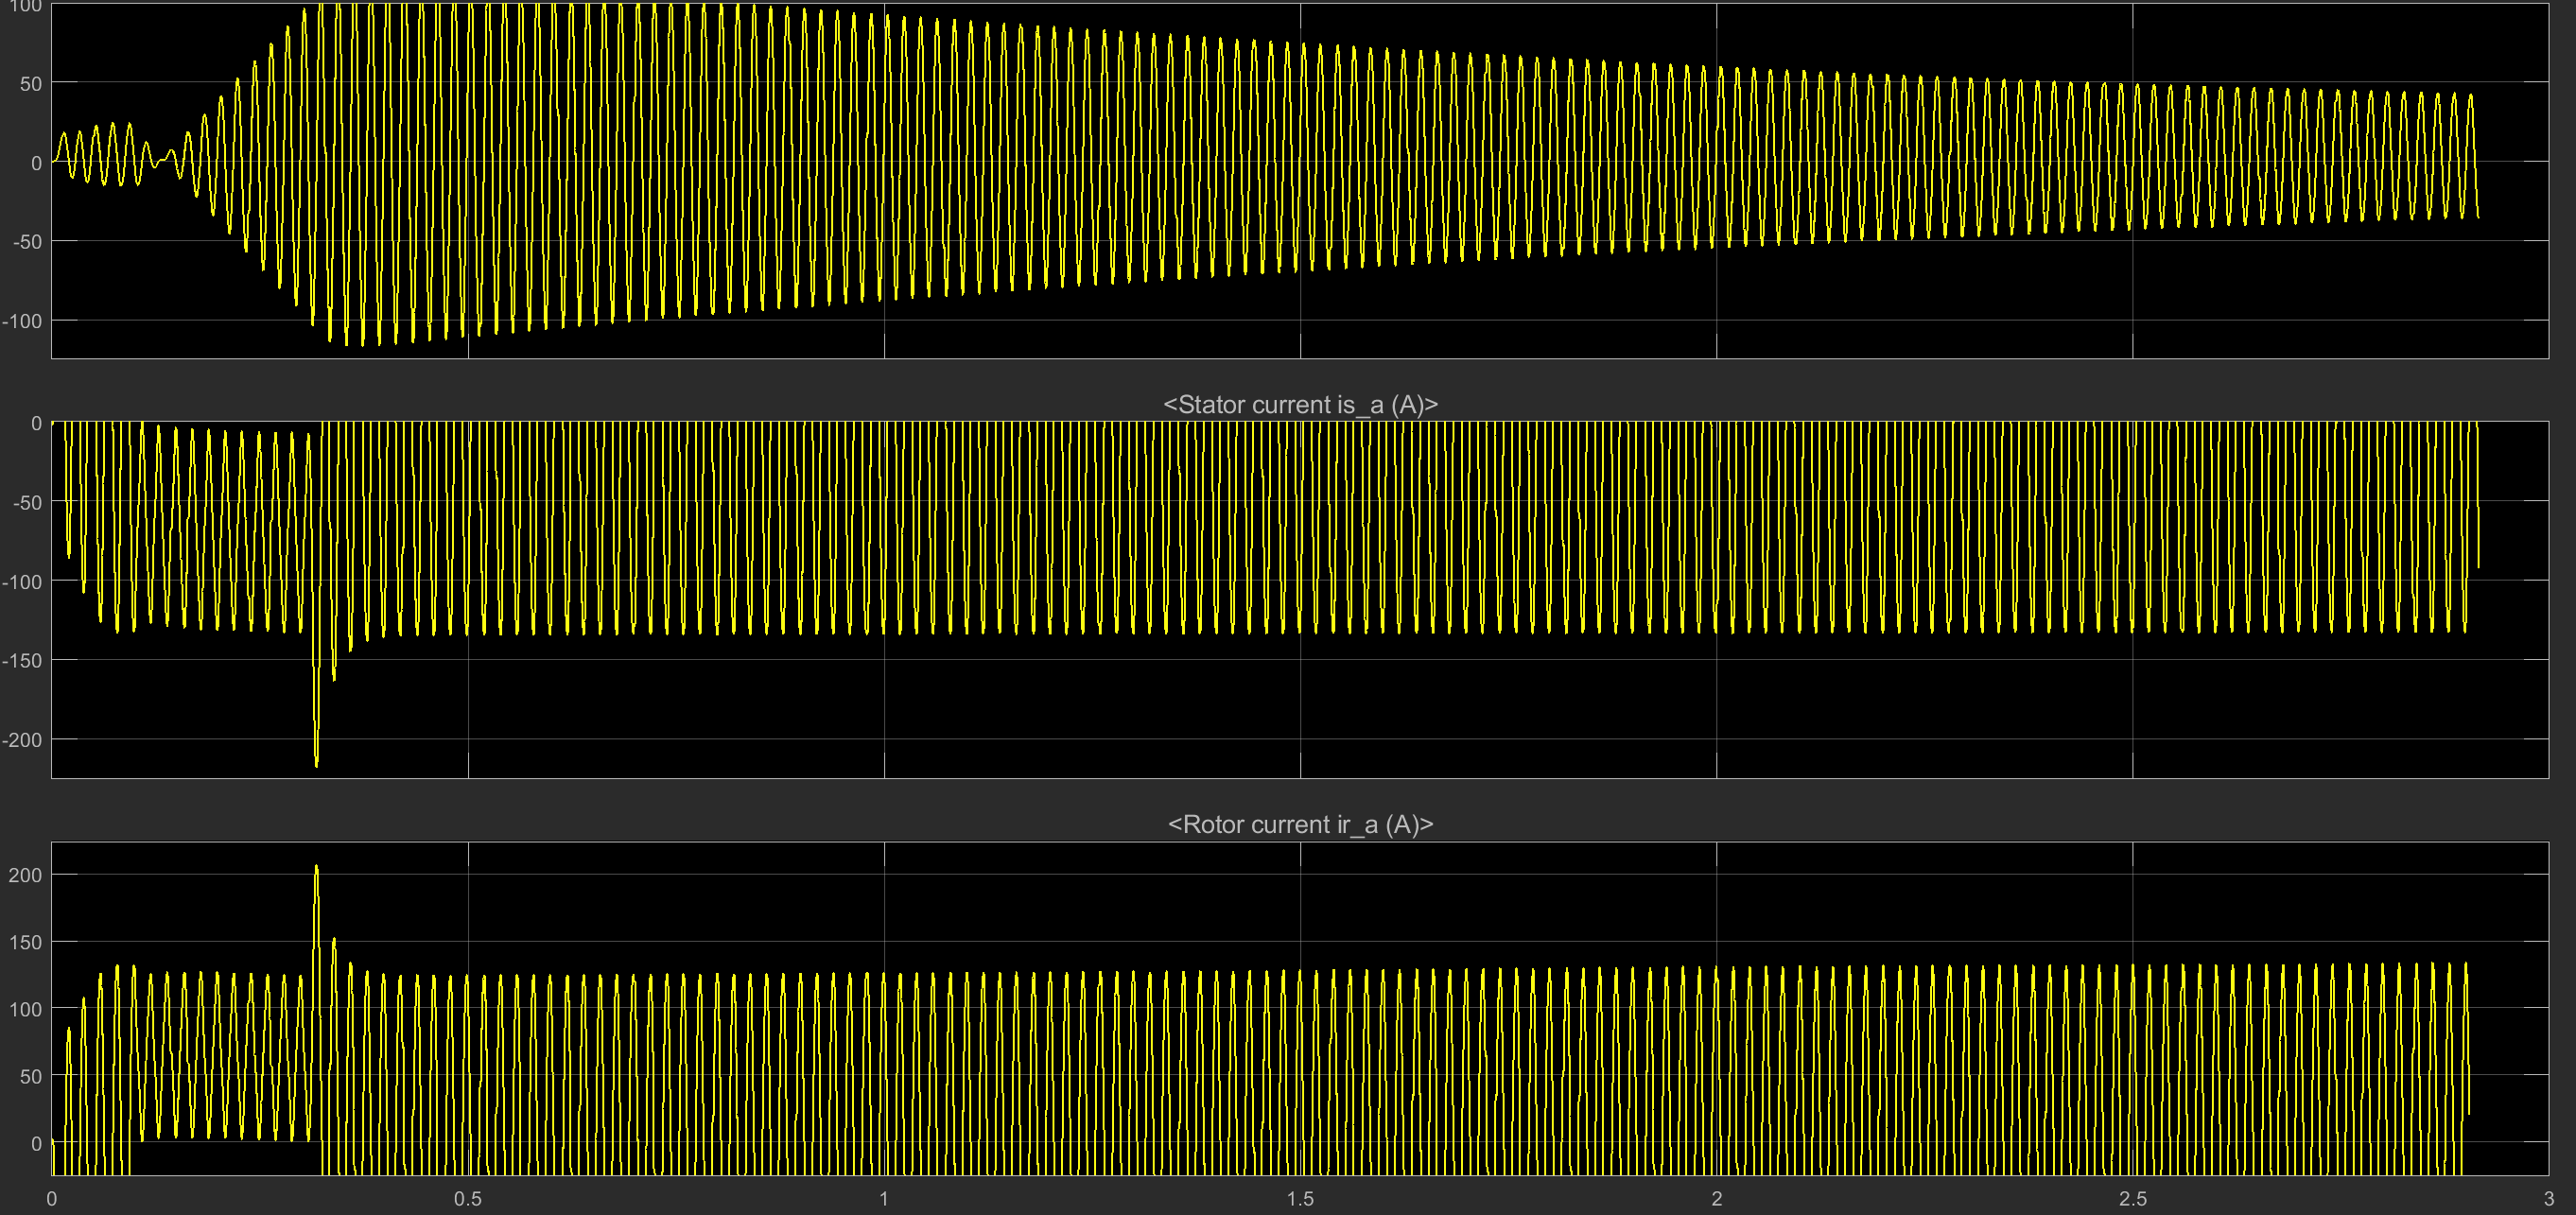Select the Stator current is_a (A) plot title

click(x=1300, y=404)
